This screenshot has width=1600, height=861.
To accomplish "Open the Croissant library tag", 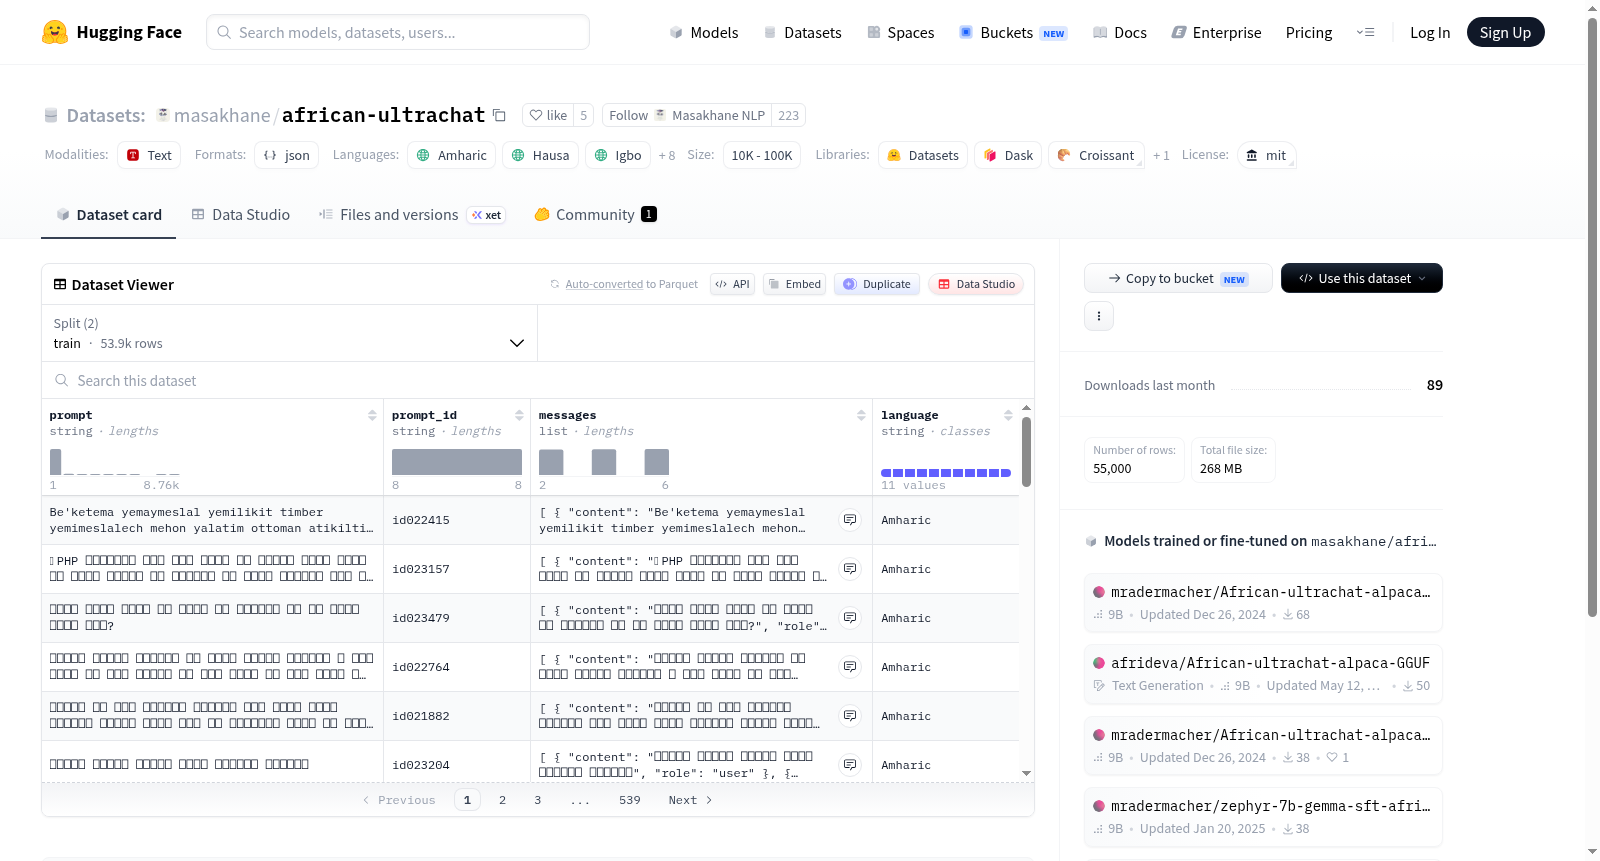I will click(1096, 155).
